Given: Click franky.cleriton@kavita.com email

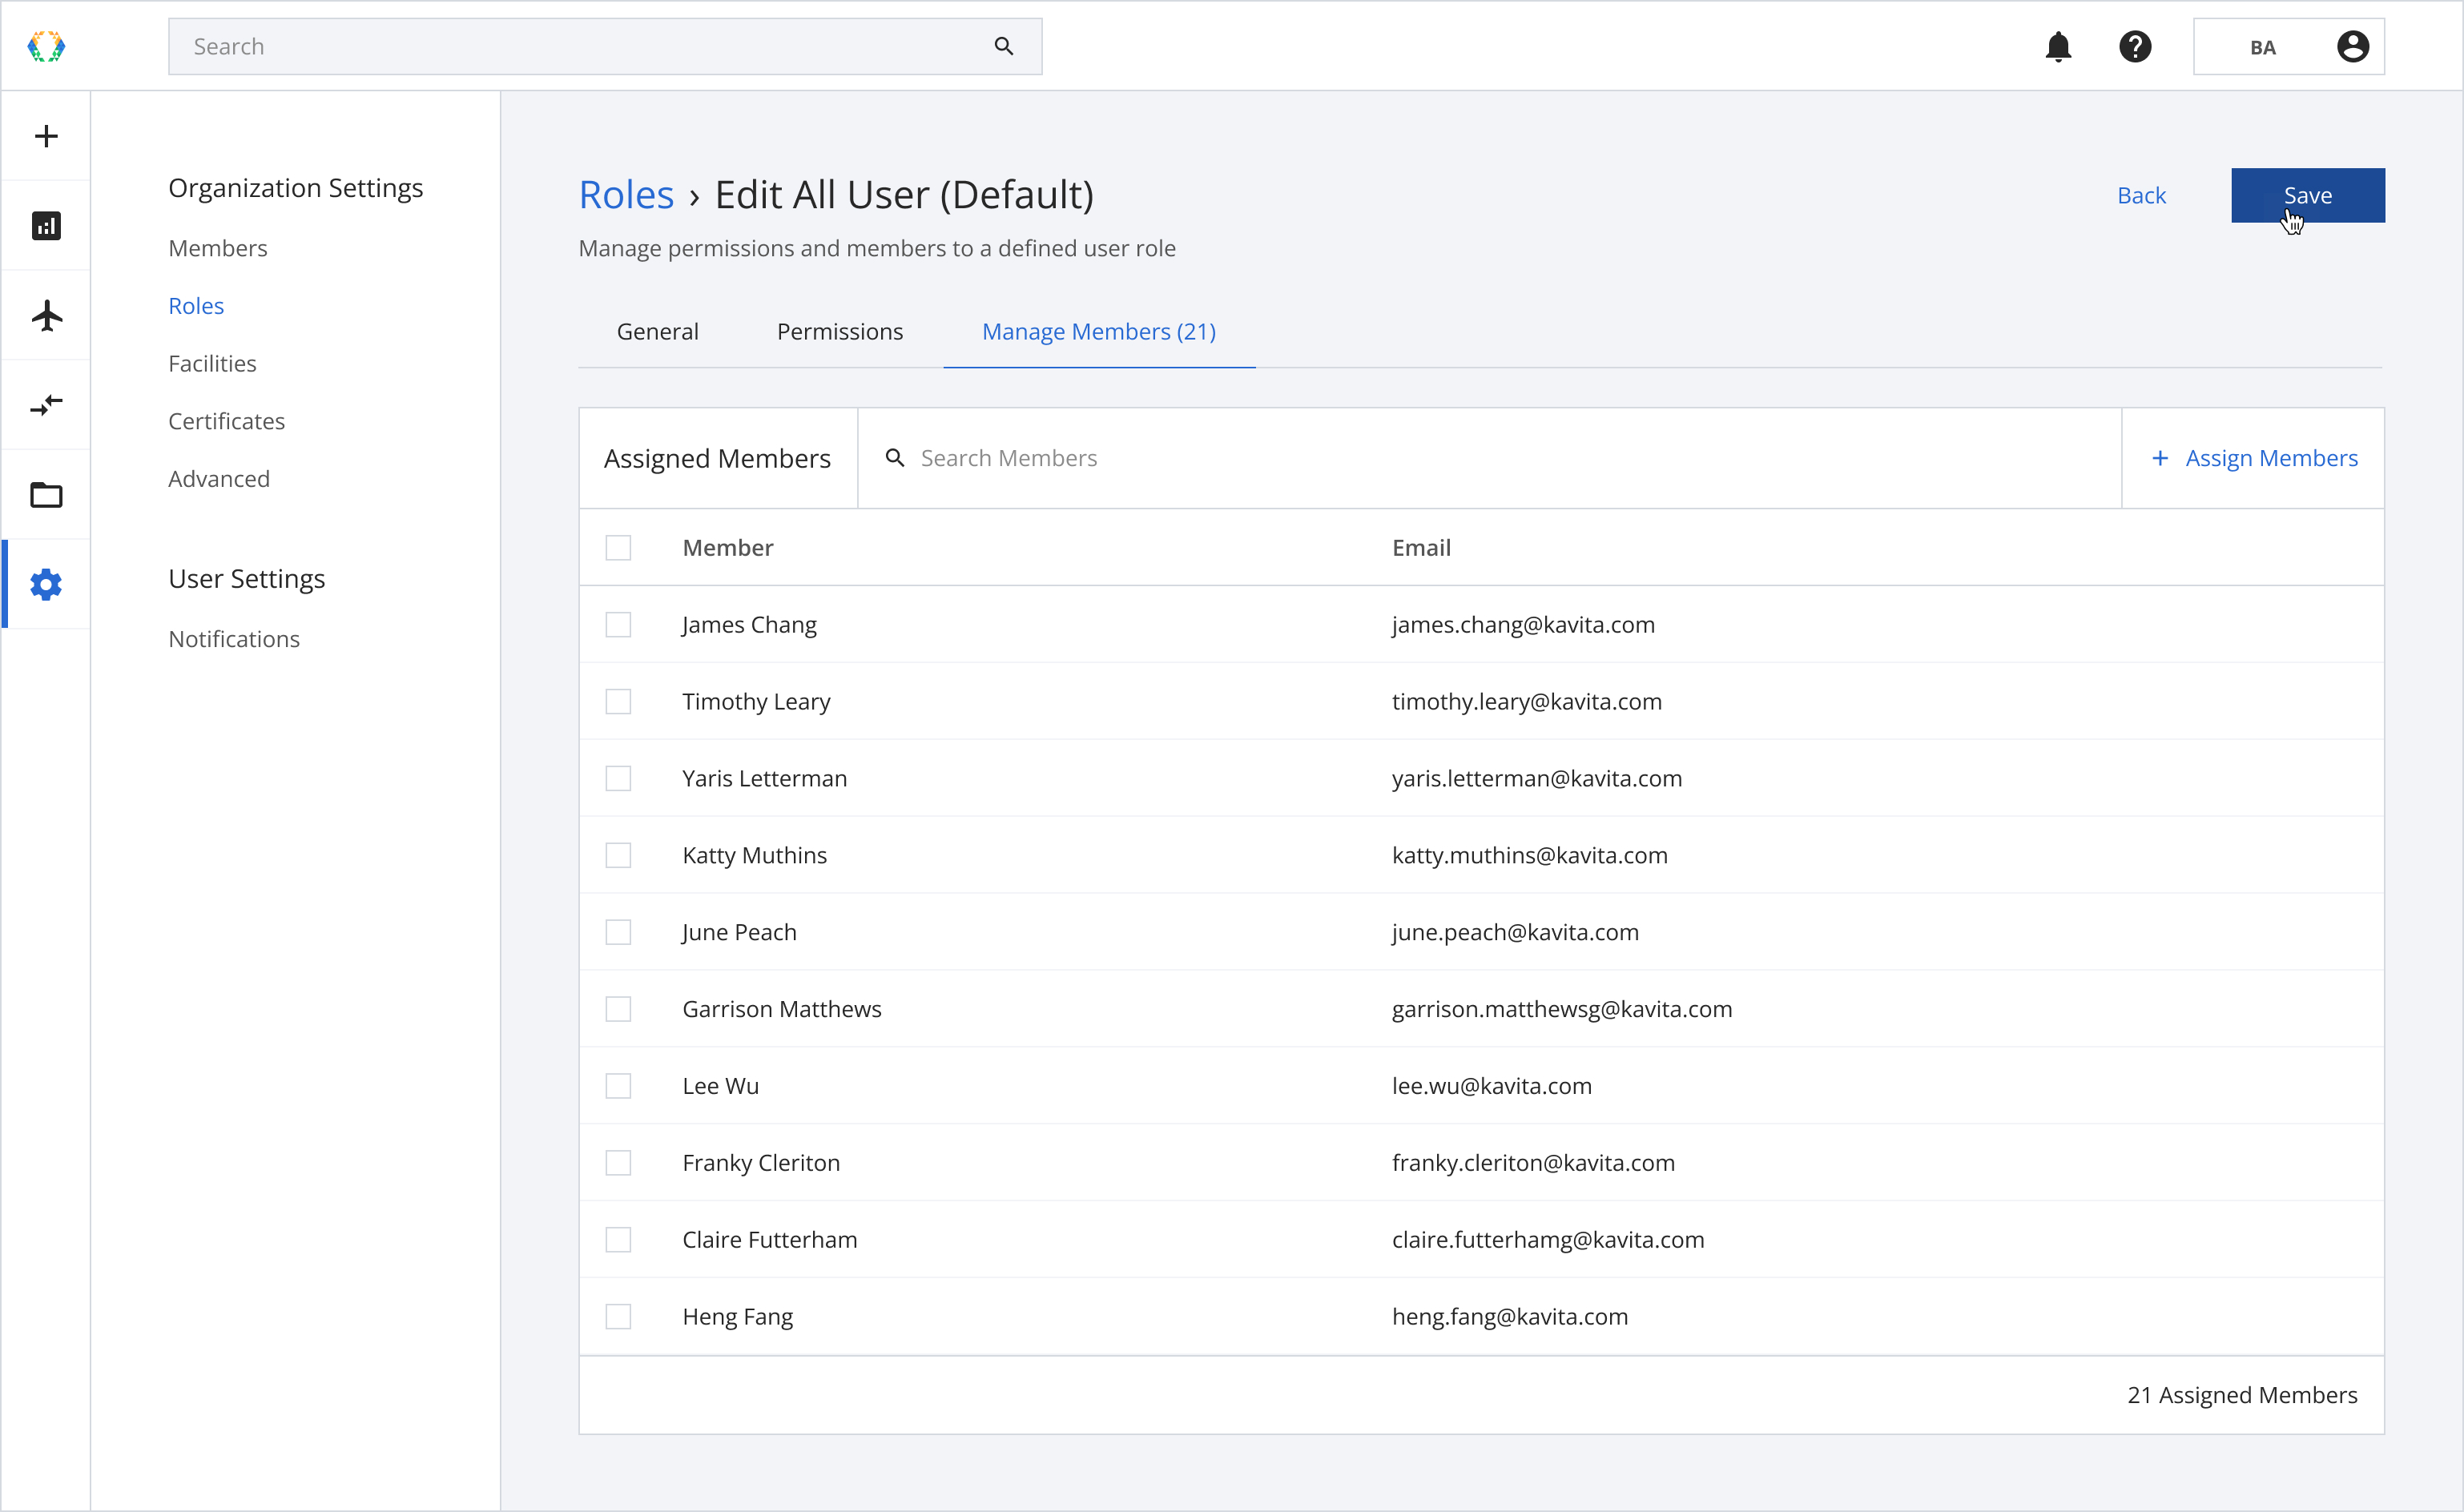Looking at the screenshot, I should pyautogui.click(x=1533, y=1163).
